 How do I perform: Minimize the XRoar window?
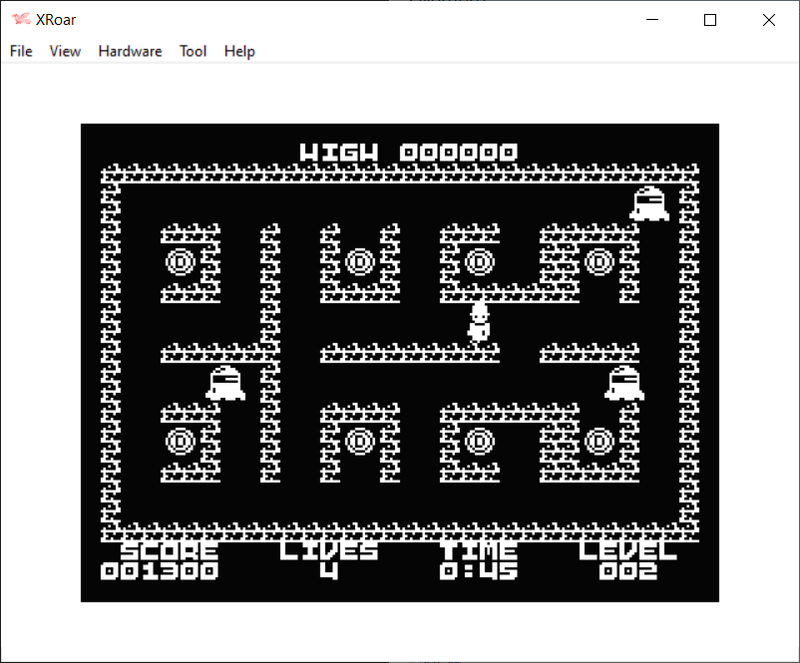(652, 20)
